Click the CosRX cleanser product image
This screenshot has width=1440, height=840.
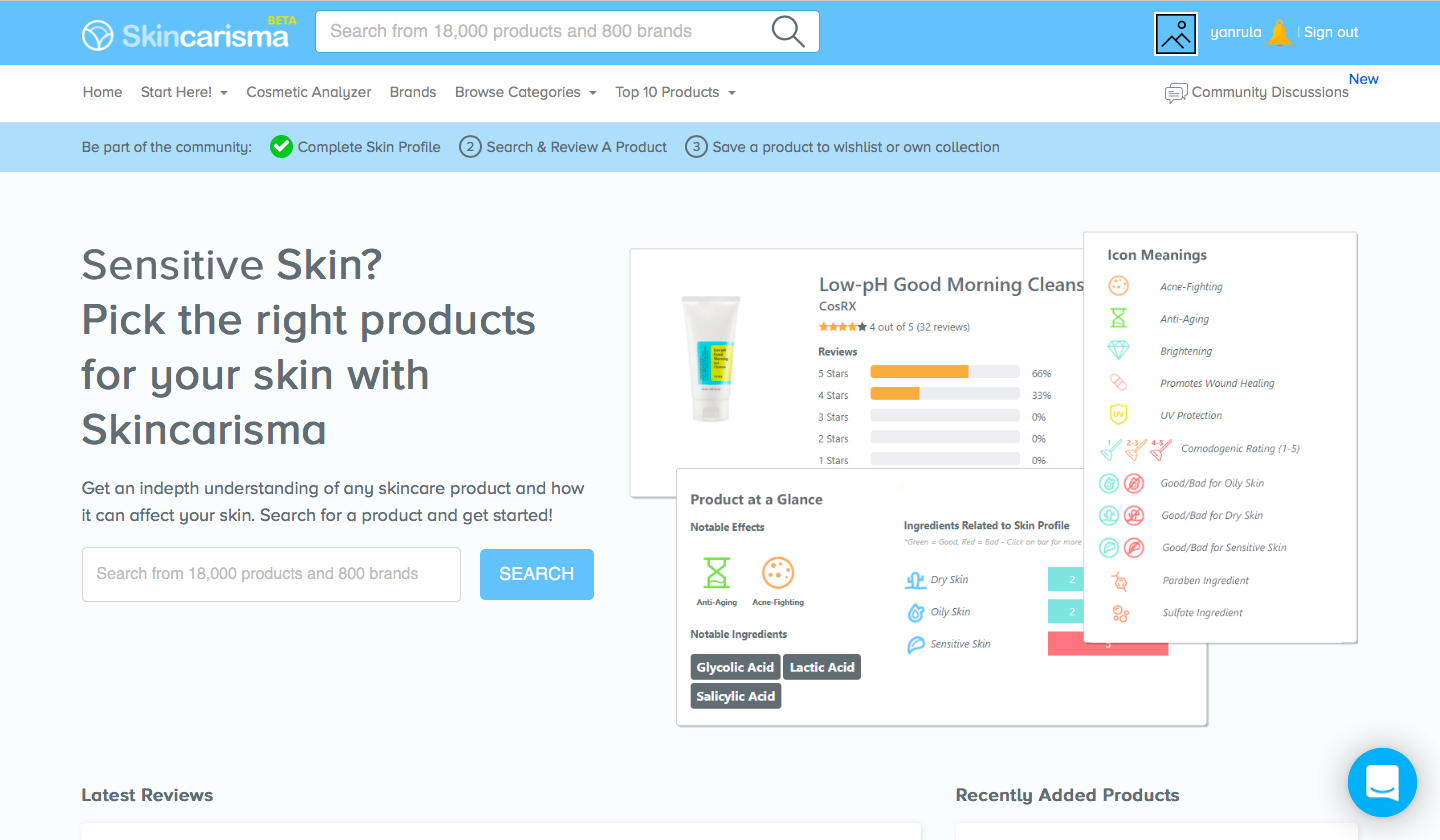tap(710, 358)
